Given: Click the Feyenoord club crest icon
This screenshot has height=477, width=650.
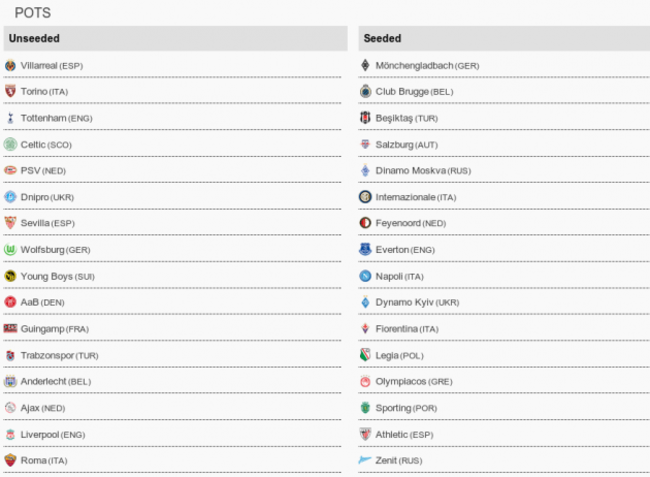Looking at the screenshot, I should tap(366, 223).
